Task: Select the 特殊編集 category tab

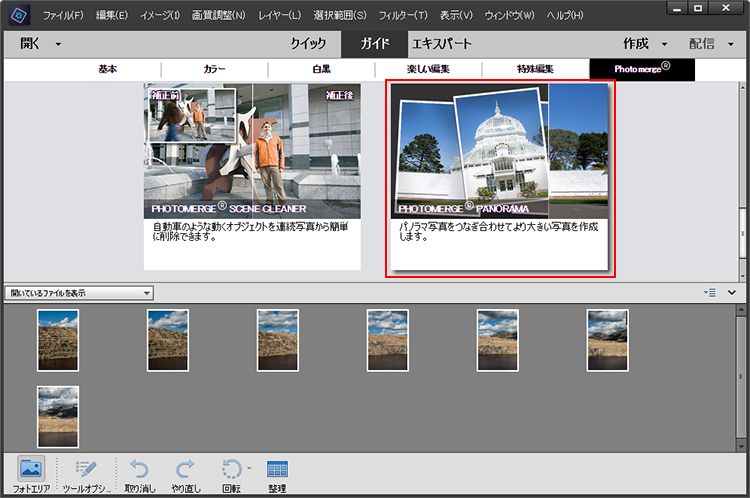Action: [x=535, y=69]
